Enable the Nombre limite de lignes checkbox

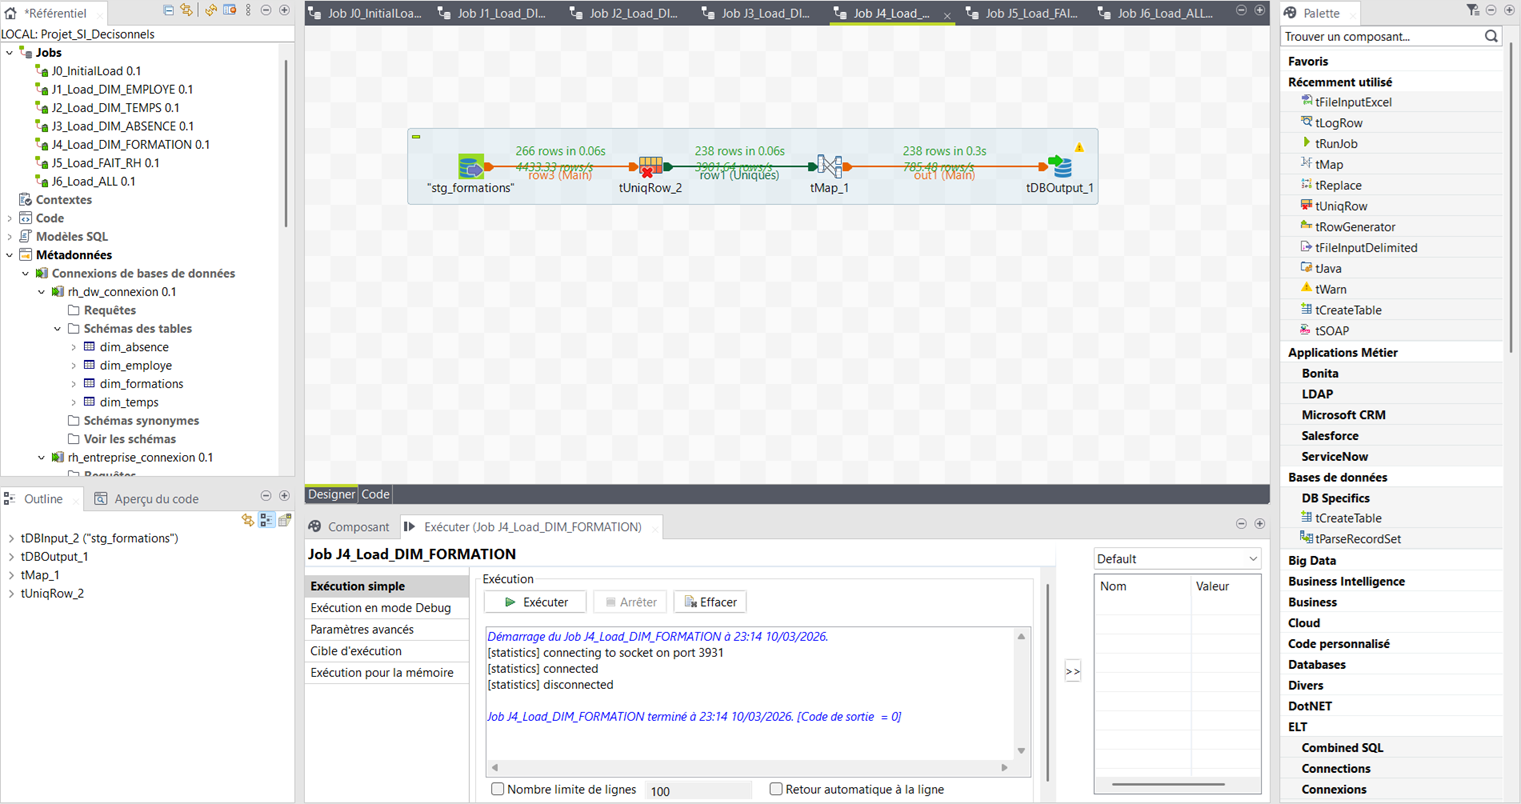(497, 789)
